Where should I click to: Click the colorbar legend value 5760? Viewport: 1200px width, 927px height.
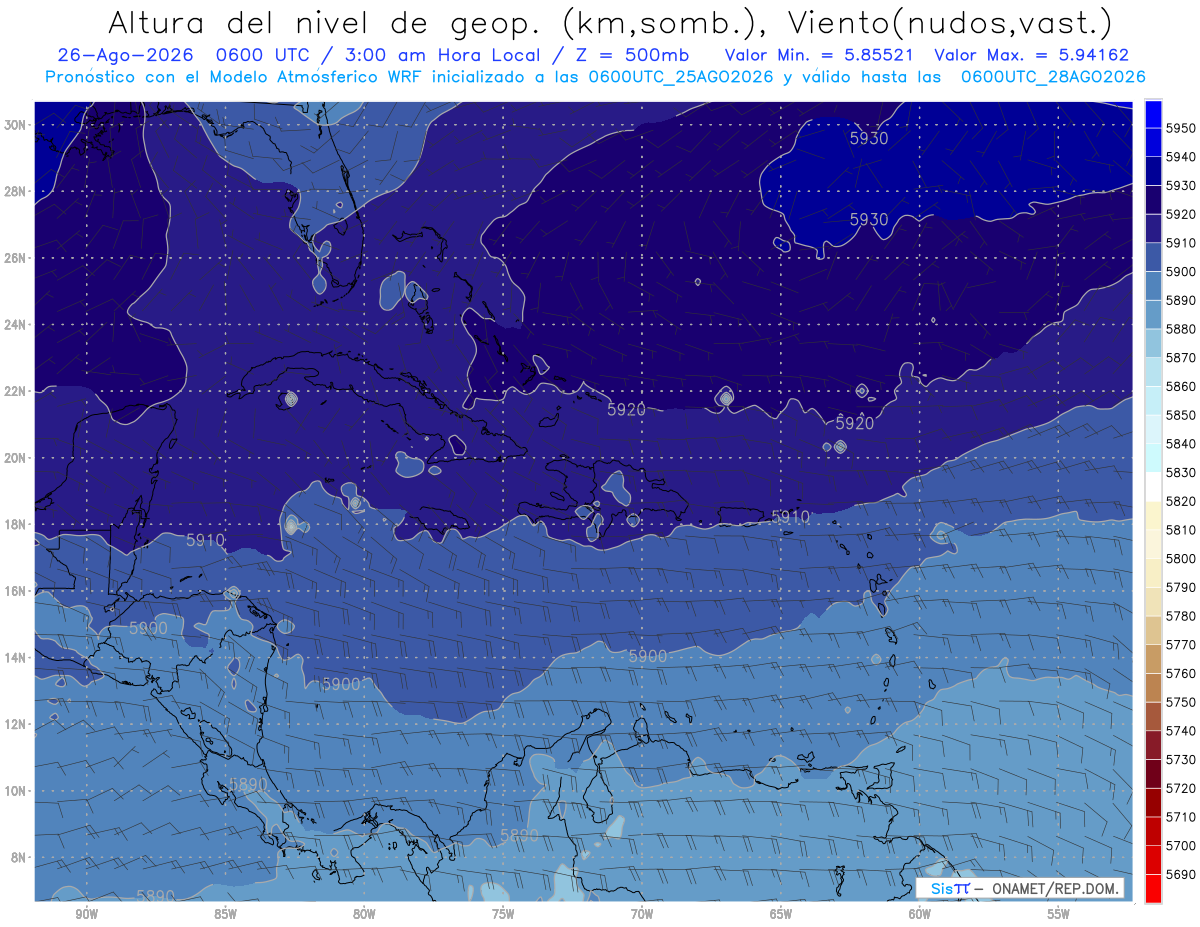tap(1181, 674)
